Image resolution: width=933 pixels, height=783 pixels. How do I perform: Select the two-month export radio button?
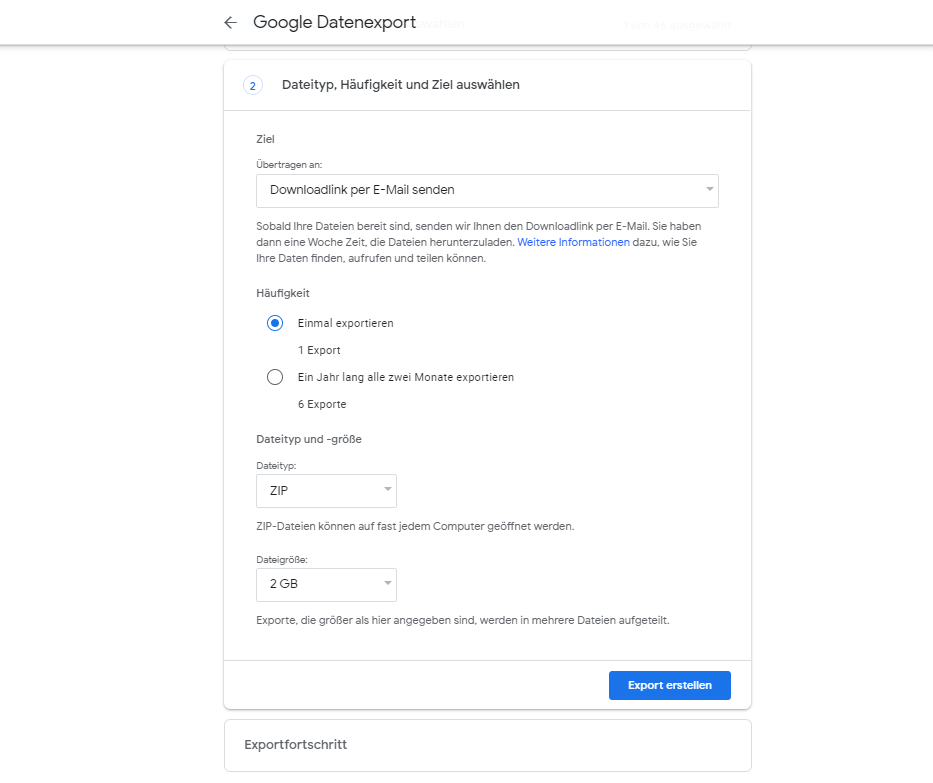click(275, 377)
